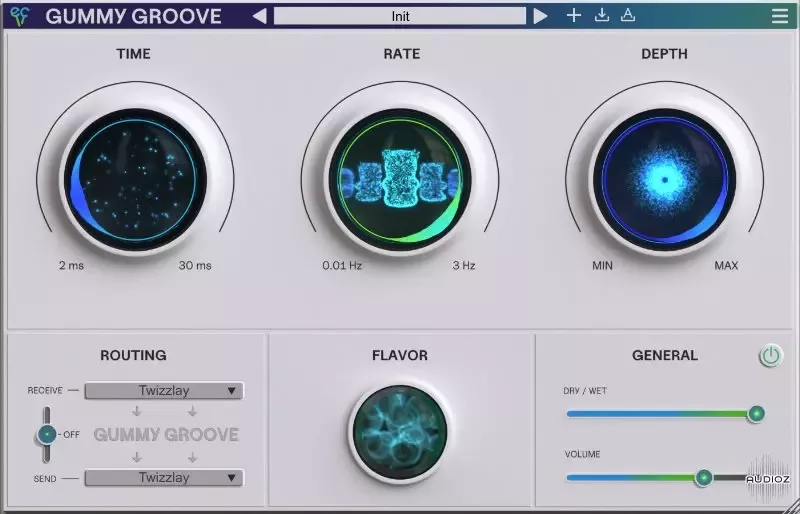Click the ROUTING section heading
This screenshot has width=800, height=514.
[133, 355]
